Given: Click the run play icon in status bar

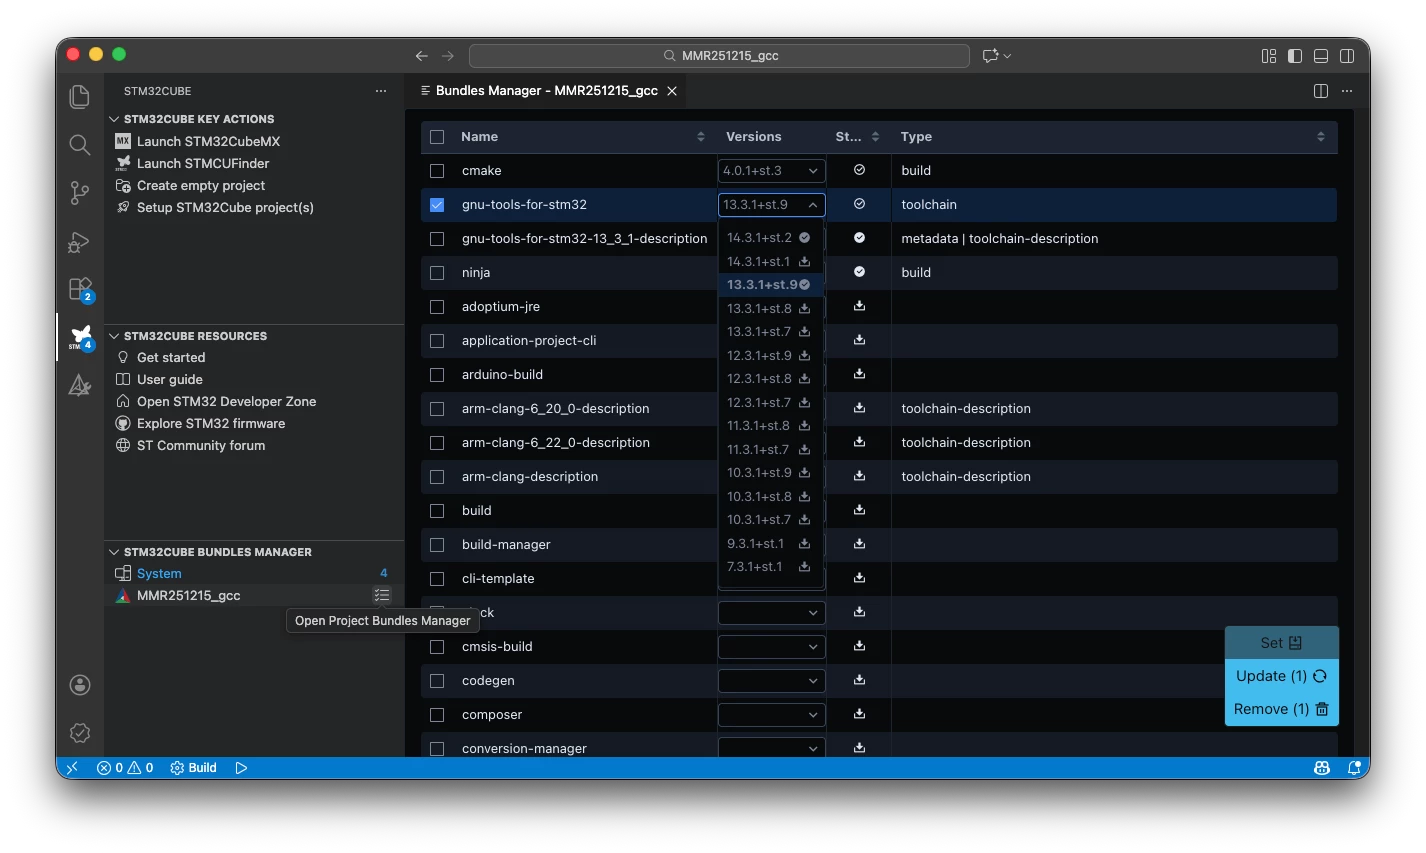Looking at the screenshot, I should pyautogui.click(x=241, y=768).
